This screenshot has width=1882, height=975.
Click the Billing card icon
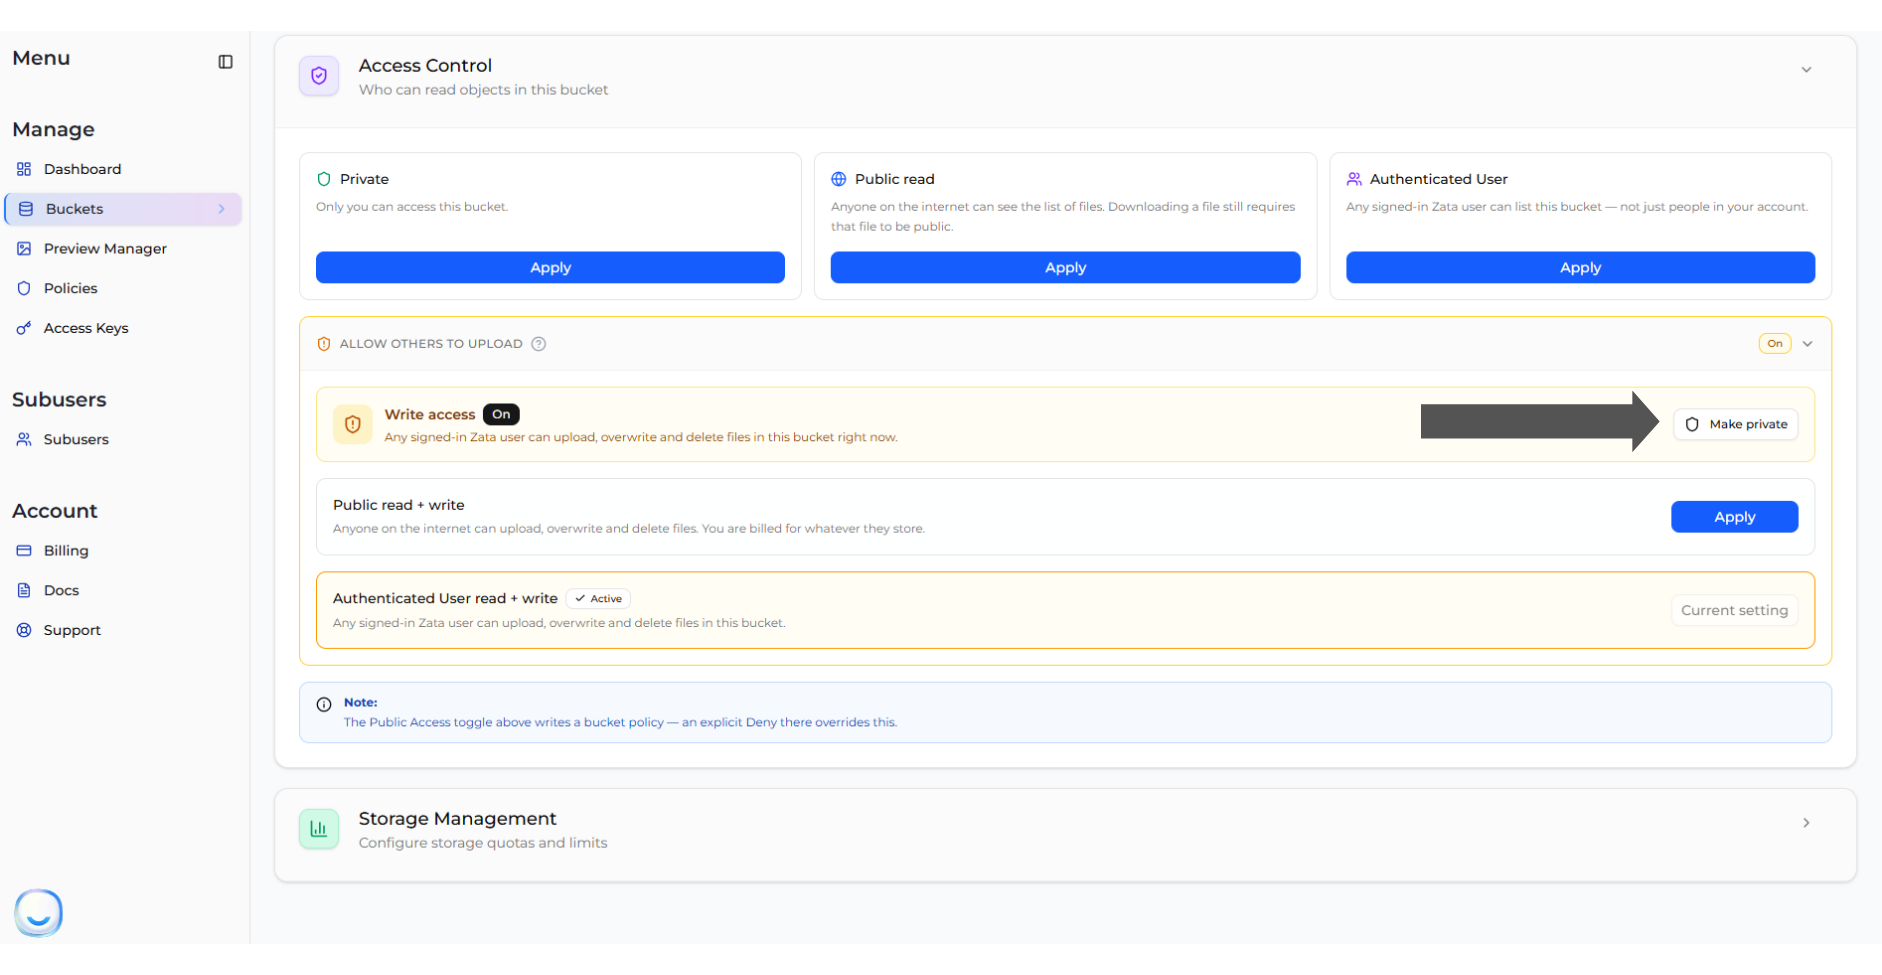point(24,550)
